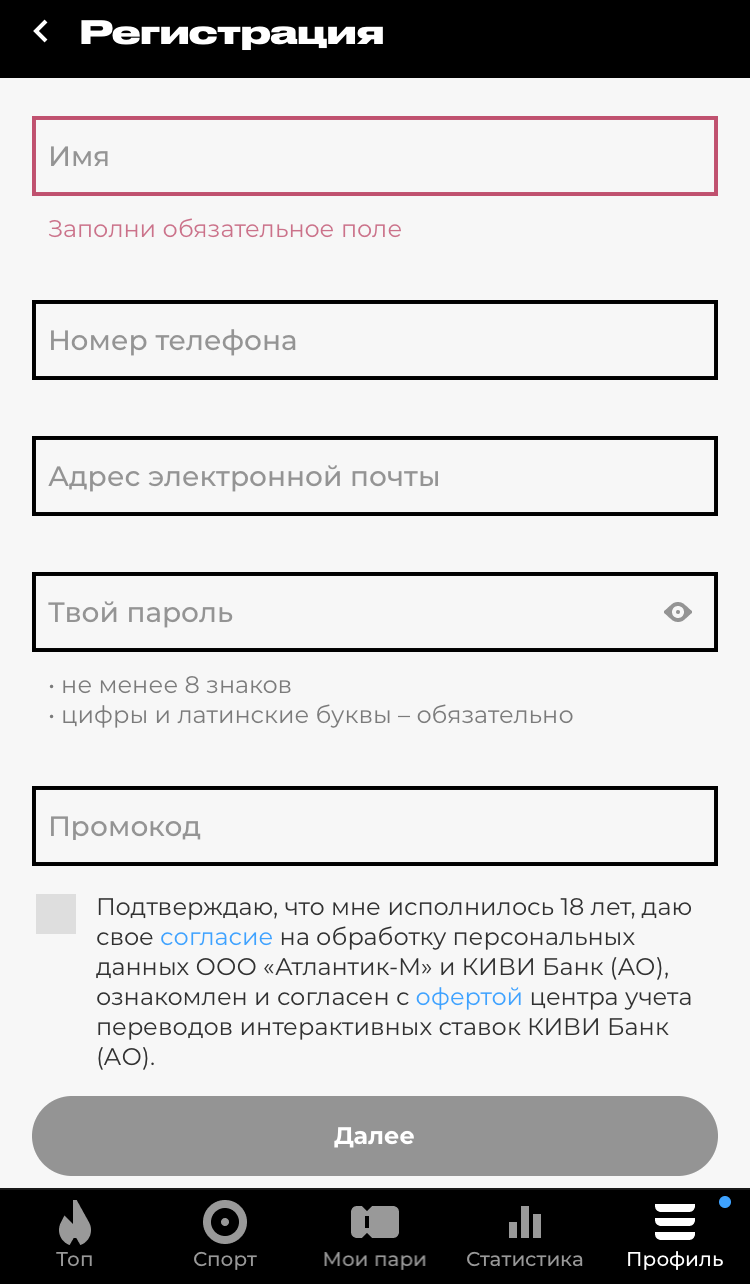Tap the back arrow in the header
Viewport: 750px width, 1284px height.
tap(41, 32)
